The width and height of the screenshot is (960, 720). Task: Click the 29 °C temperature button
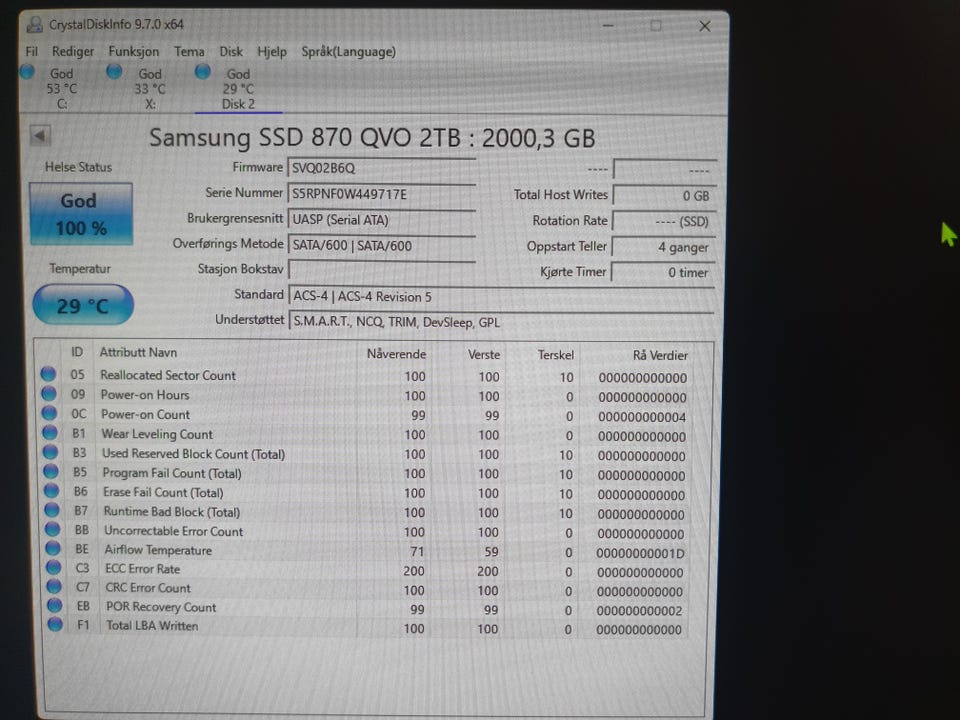click(x=83, y=305)
